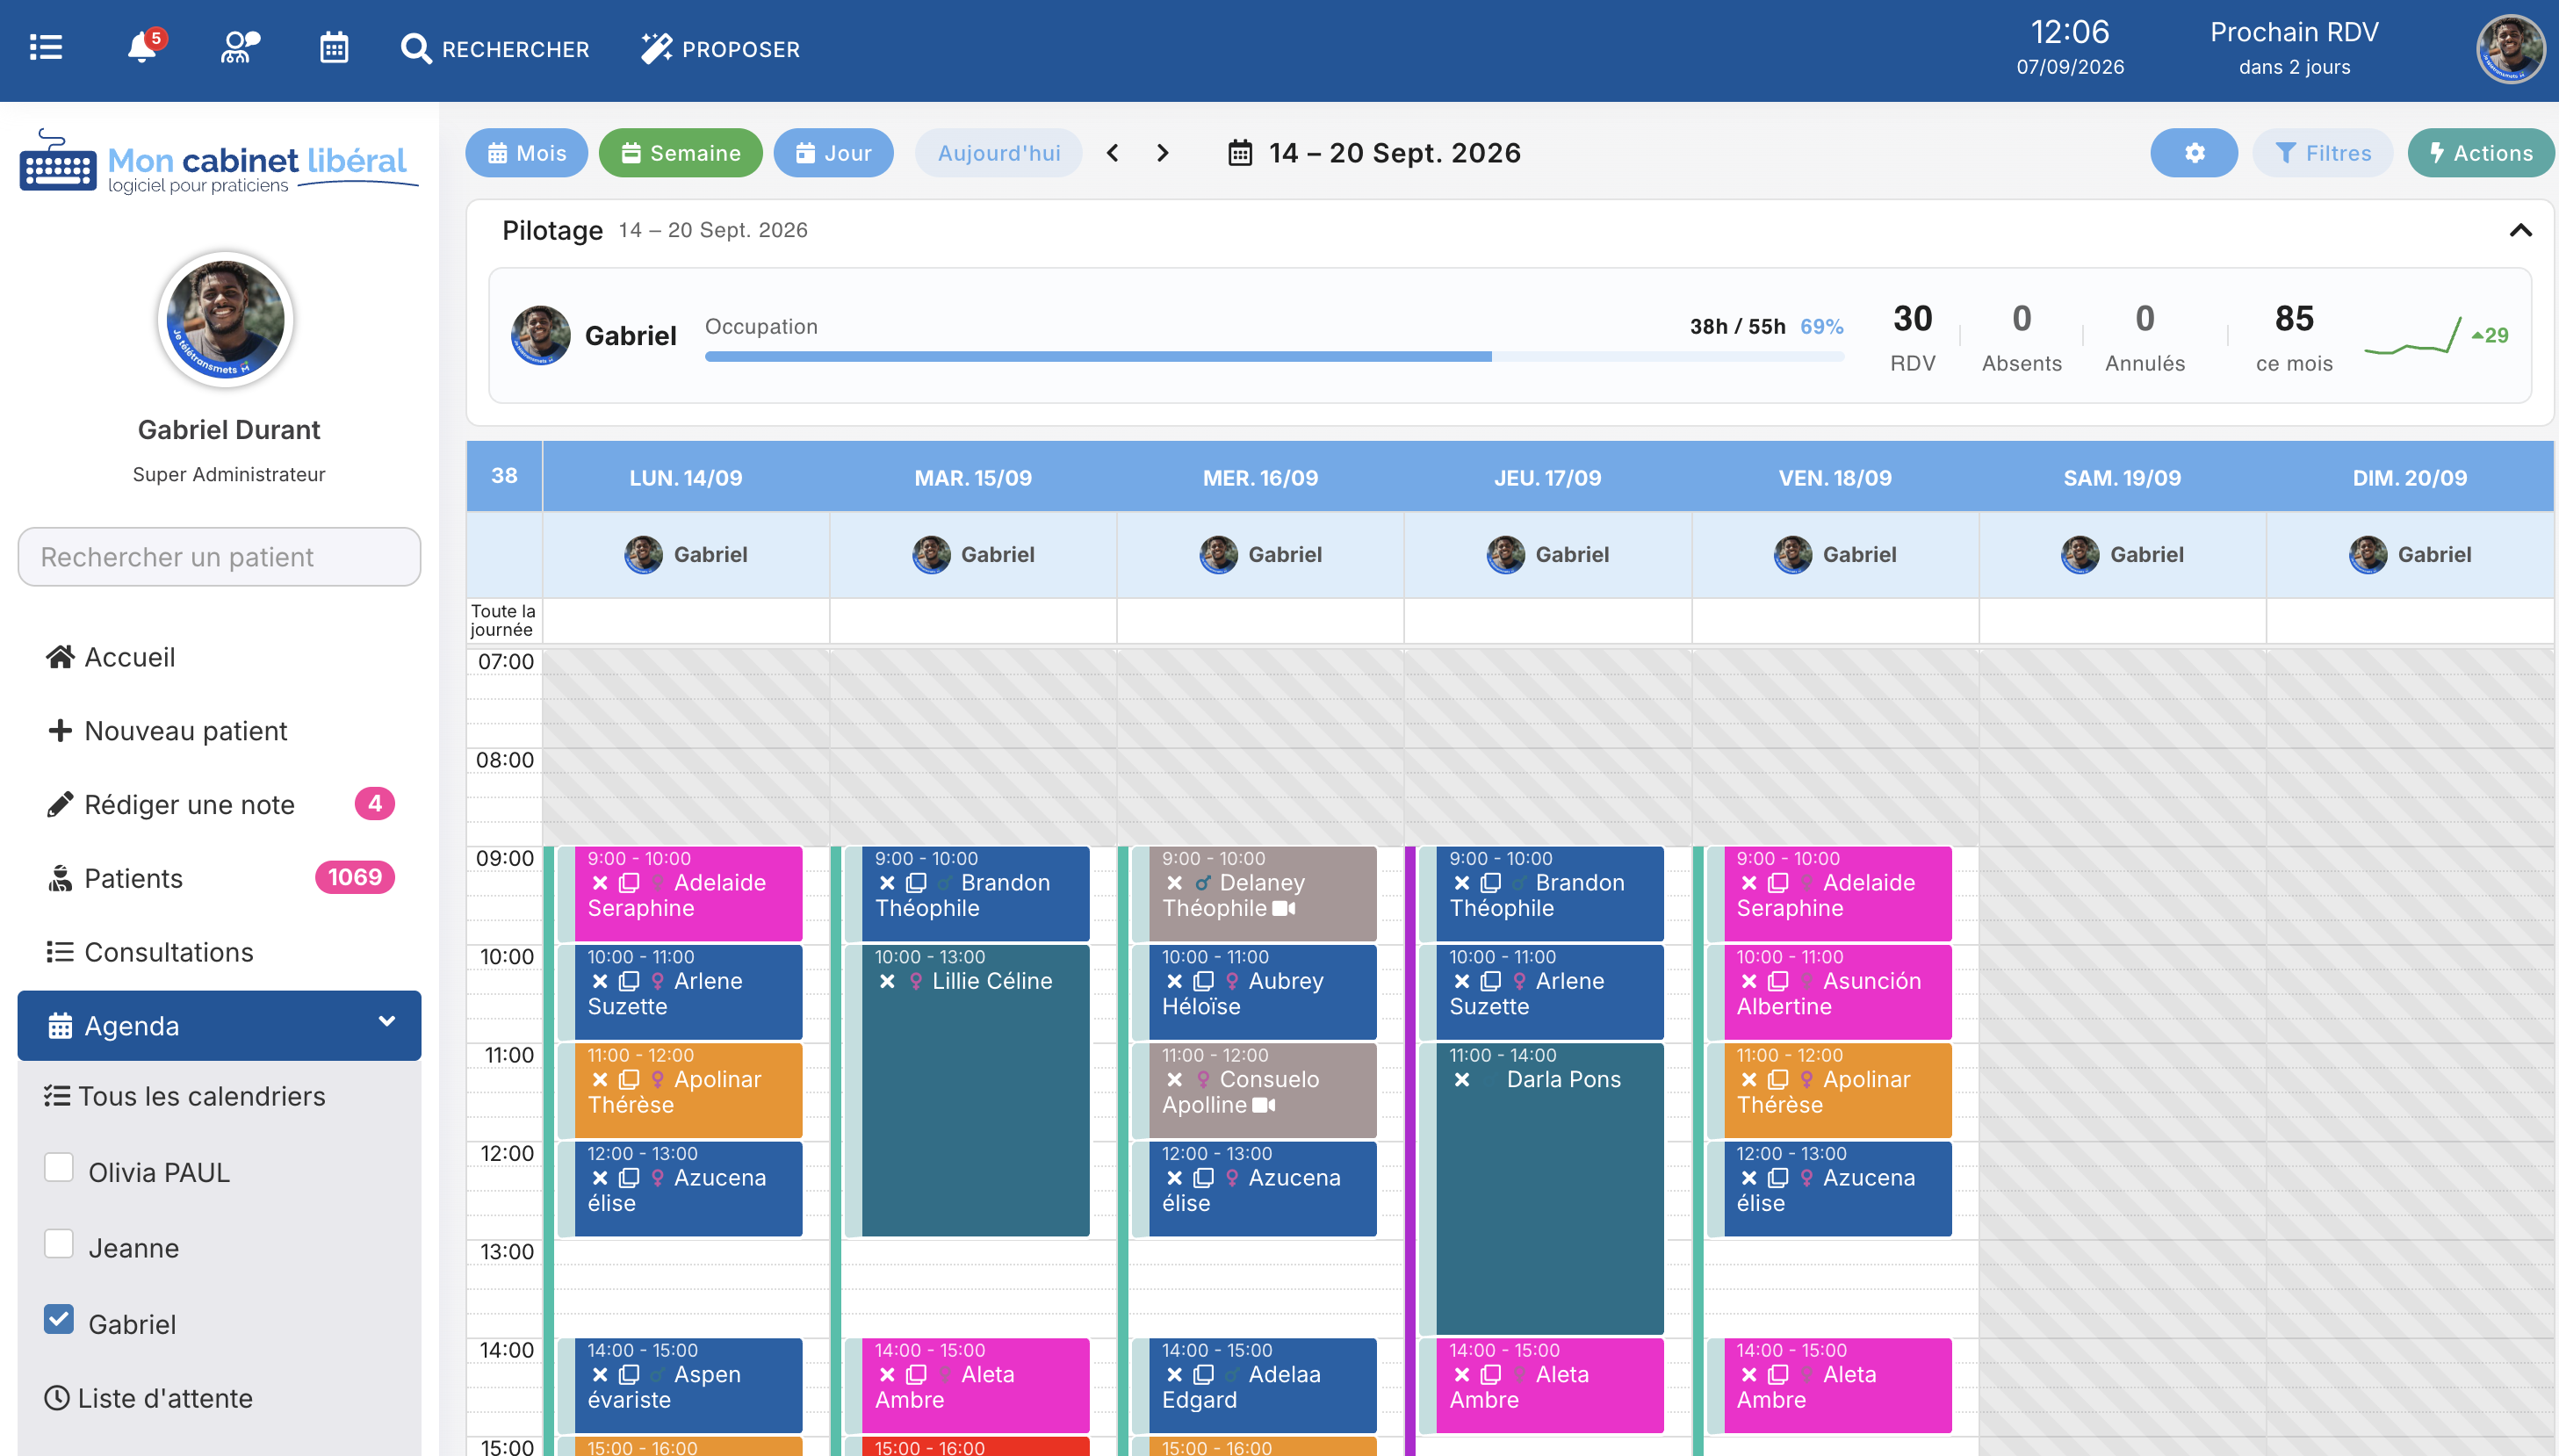Open date picker for 14 – 20 Sept. 2026
The image size is (2559, 1456).
1374,153
